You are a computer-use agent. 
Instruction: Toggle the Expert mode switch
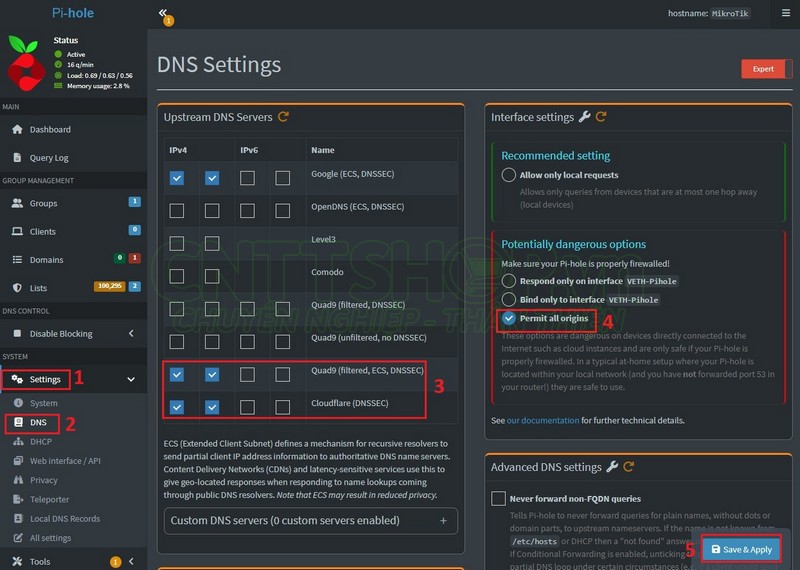766,69
